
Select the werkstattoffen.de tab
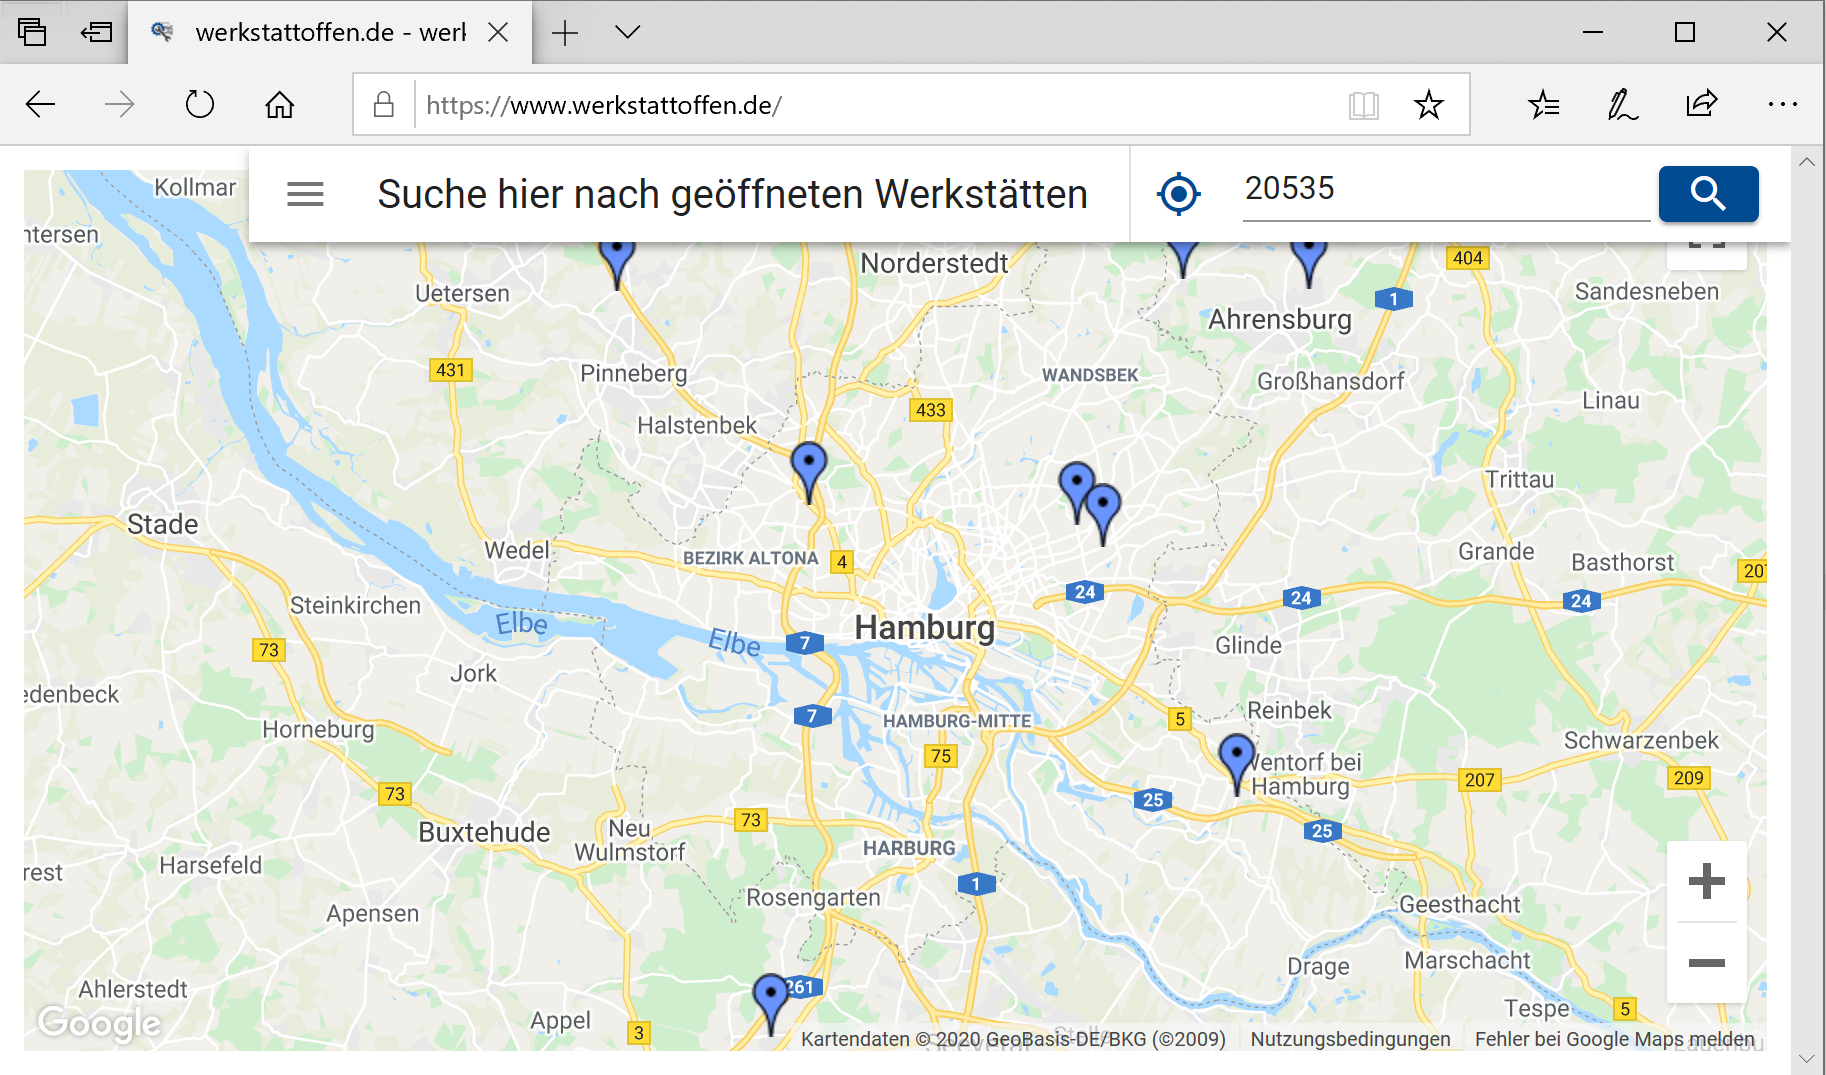tap(330, 33)
